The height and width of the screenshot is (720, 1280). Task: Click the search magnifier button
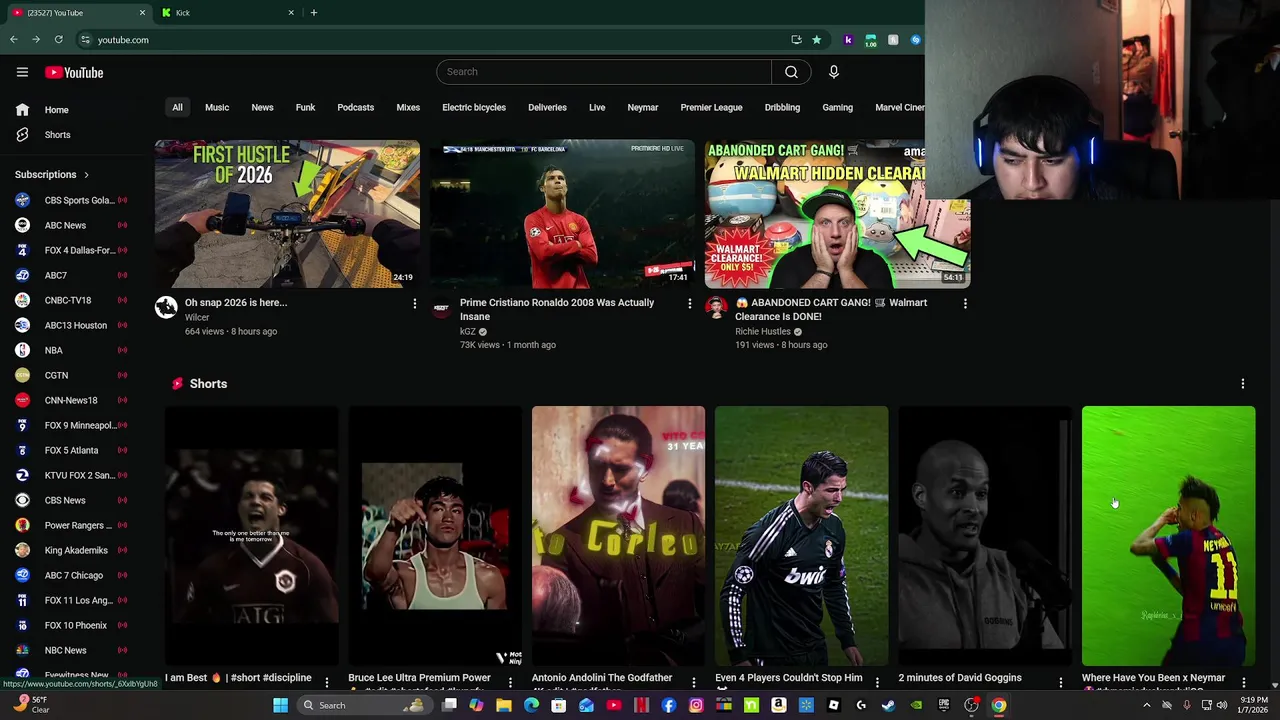tap(791, 72)
